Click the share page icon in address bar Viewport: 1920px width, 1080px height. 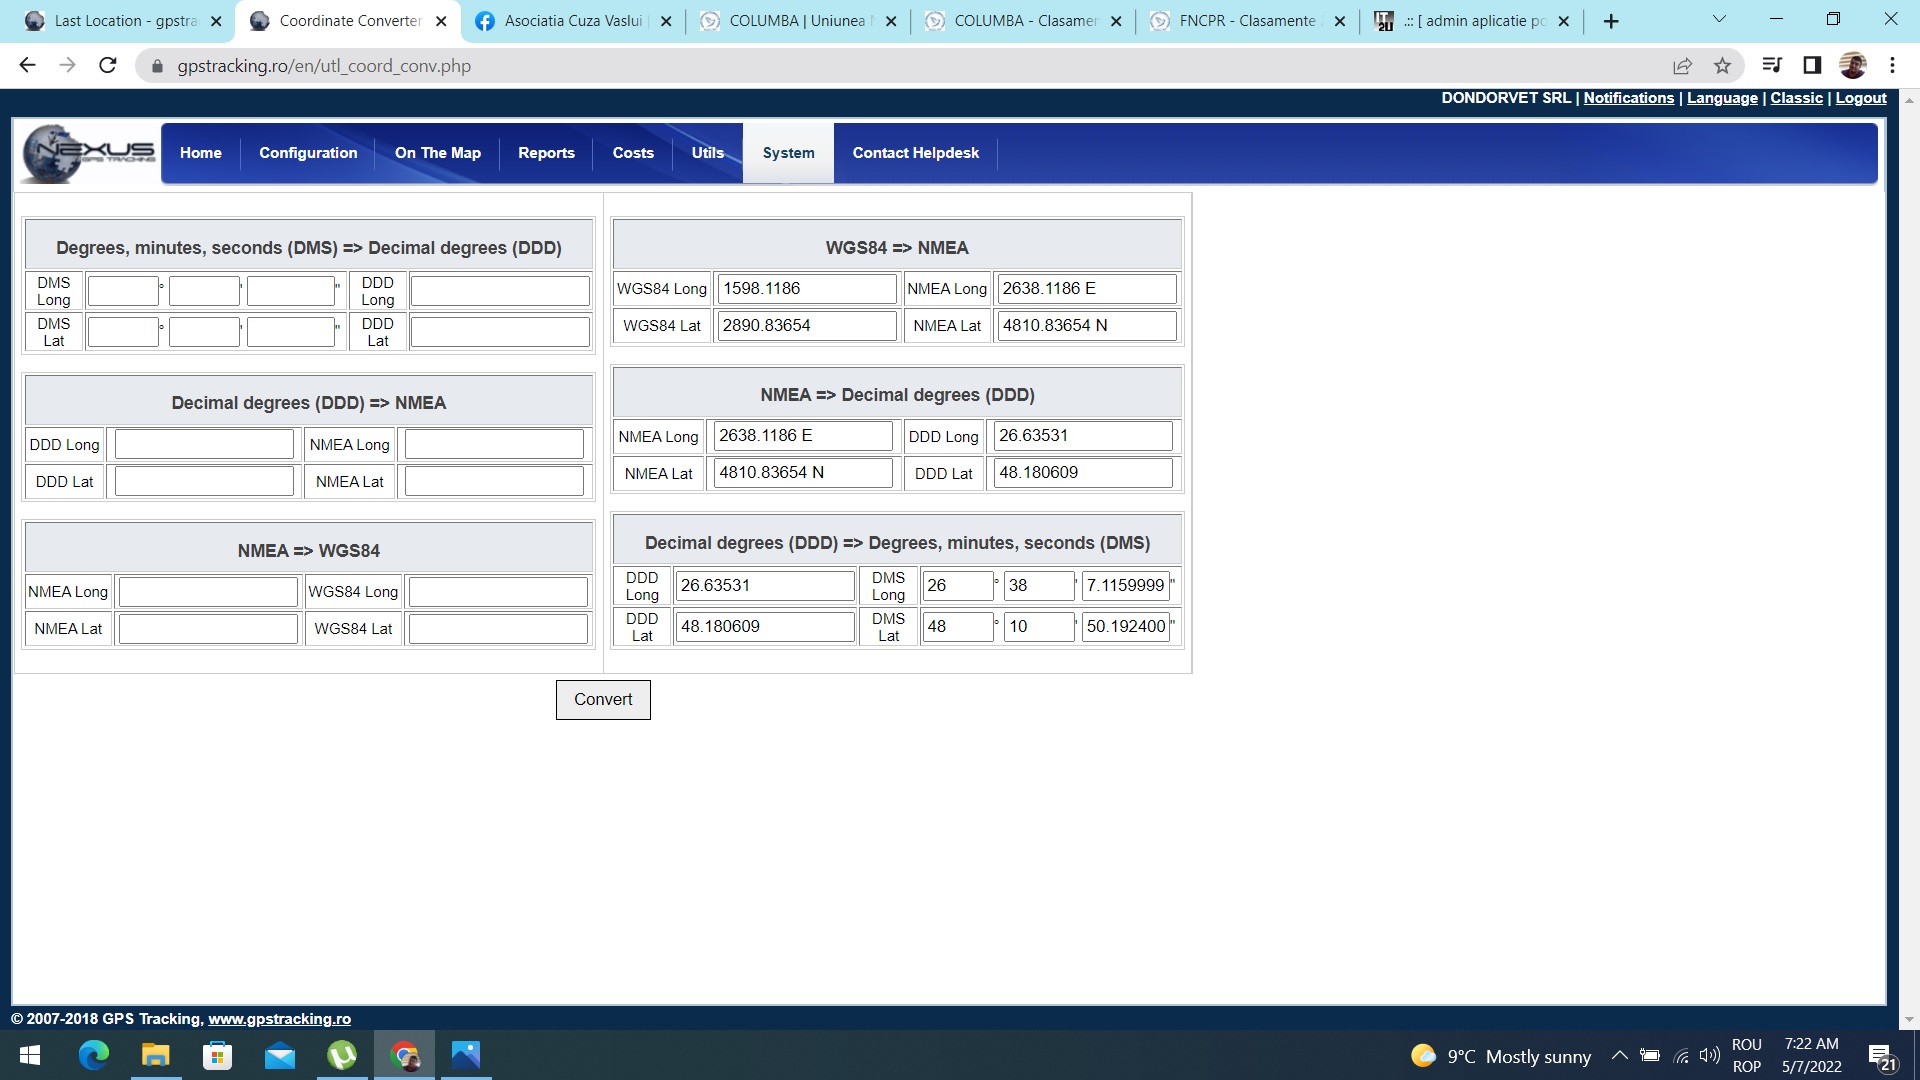[x=1682, y=66]
